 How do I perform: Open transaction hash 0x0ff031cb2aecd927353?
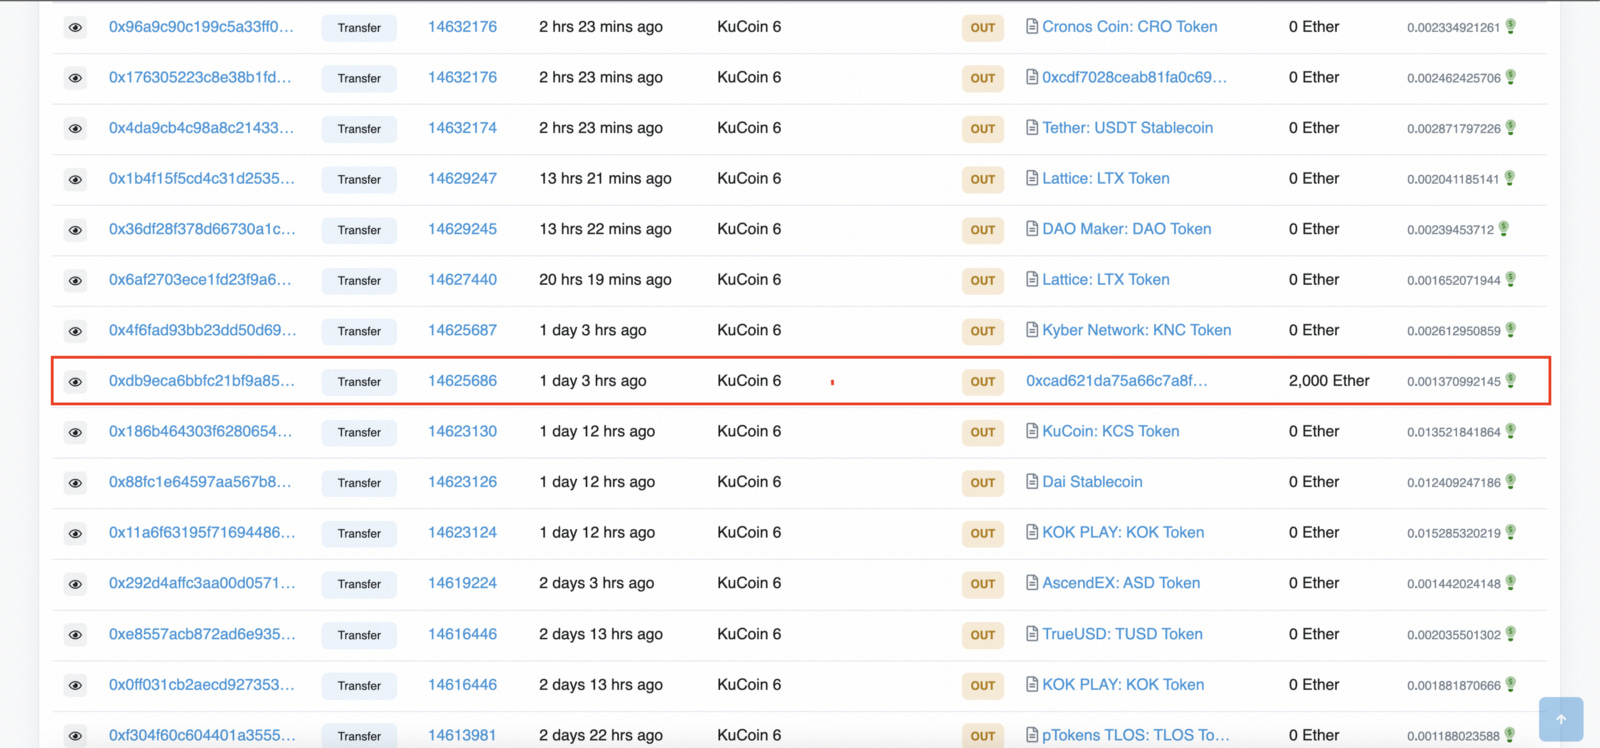tap(202, 685)
